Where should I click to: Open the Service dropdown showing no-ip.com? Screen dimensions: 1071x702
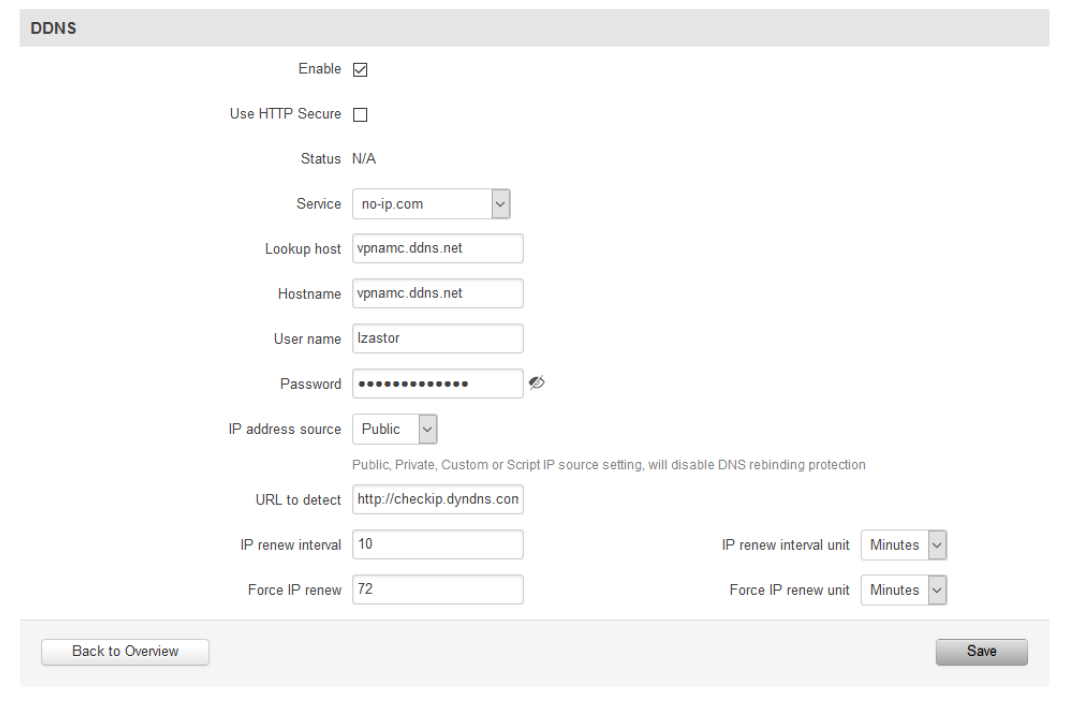[431, 204]
